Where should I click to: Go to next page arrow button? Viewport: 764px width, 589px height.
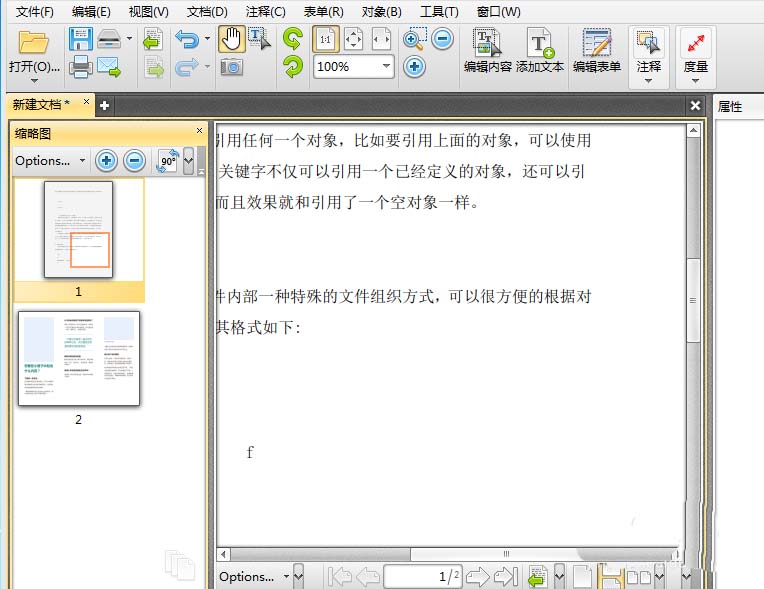pos(477,576)
